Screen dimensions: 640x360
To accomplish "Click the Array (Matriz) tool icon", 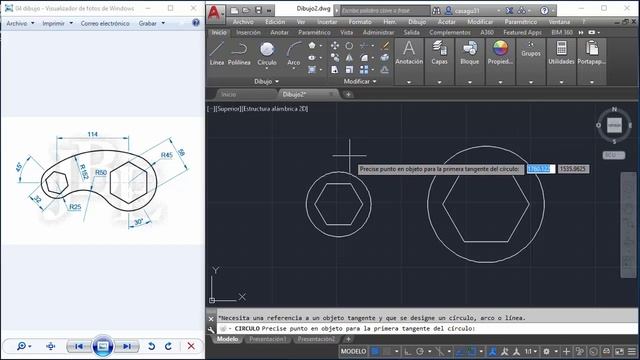I will pos(364,70).
